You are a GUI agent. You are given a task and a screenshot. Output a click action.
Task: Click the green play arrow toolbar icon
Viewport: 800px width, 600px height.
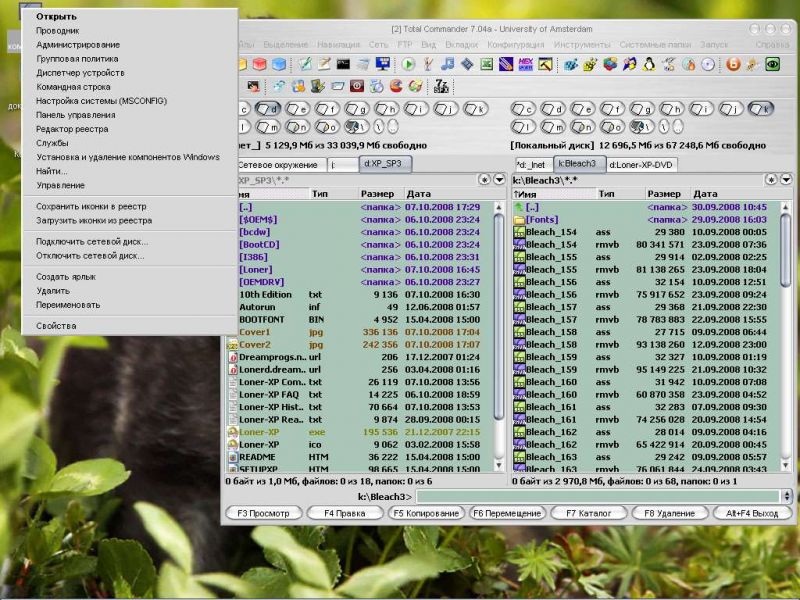coord(408,64)
